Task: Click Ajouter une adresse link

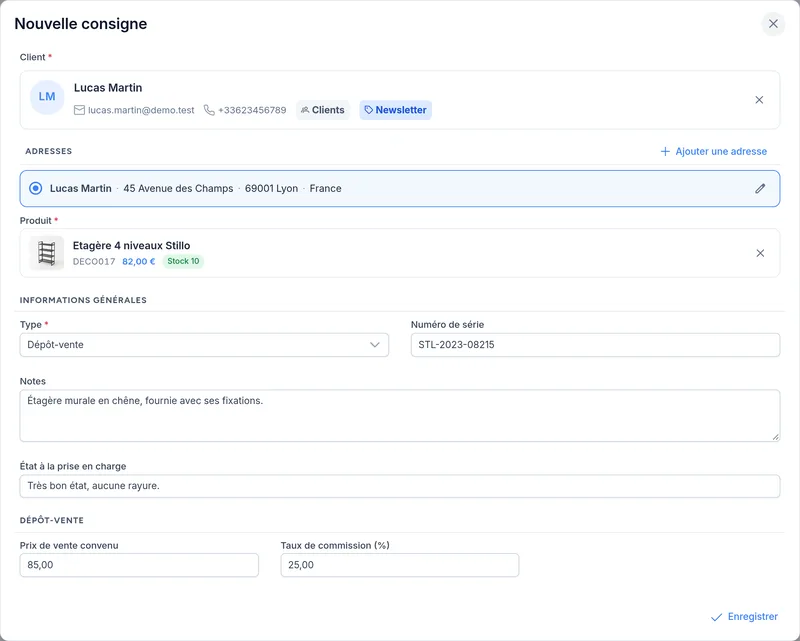Action: (x=713, y=152)
